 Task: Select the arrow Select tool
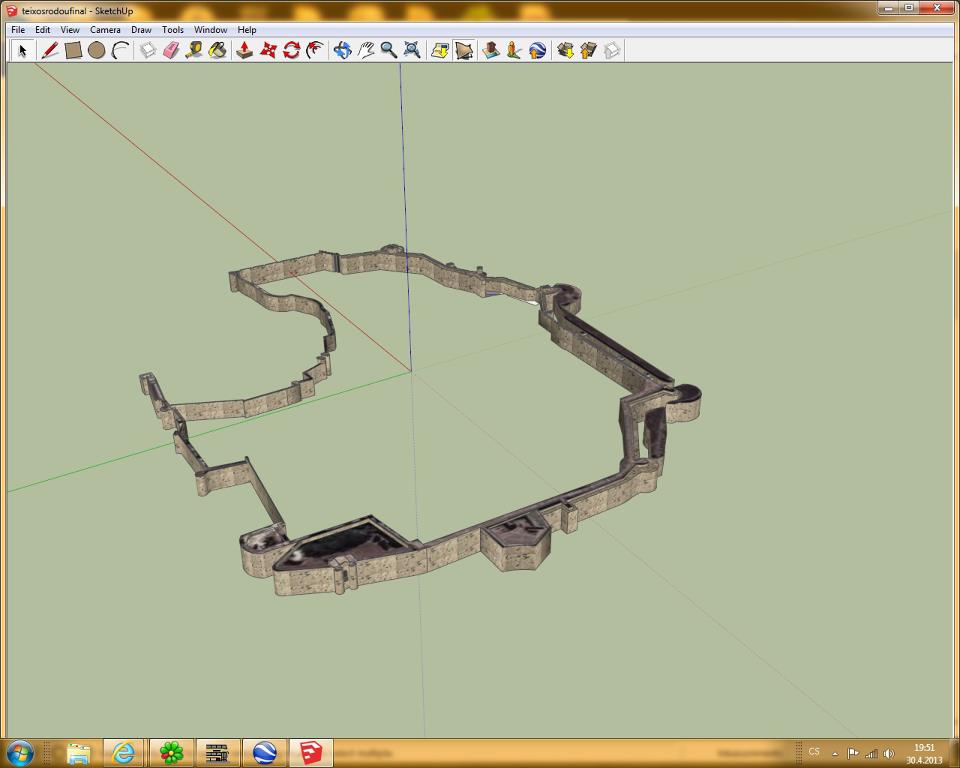22,50
